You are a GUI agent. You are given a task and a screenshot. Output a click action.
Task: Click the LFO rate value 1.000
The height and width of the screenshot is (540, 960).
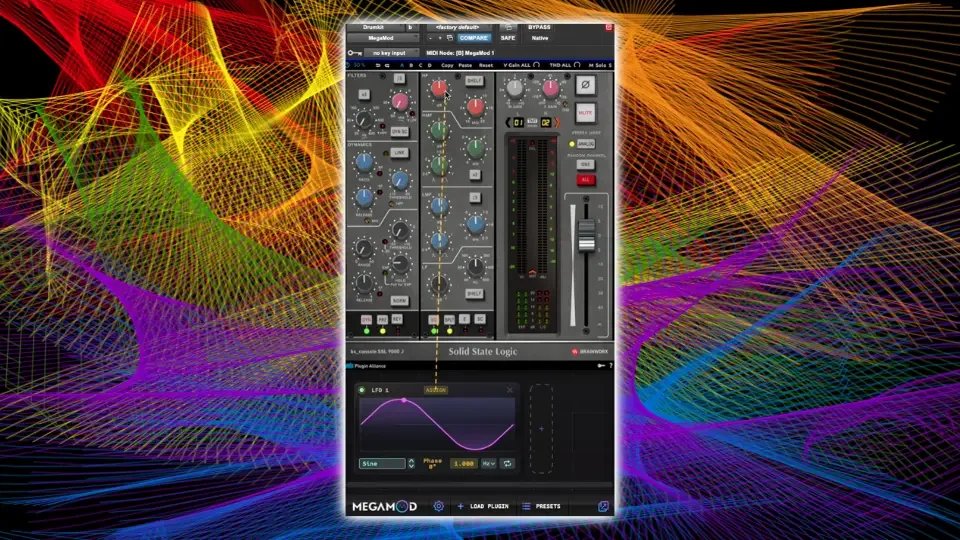coord(463,463)
